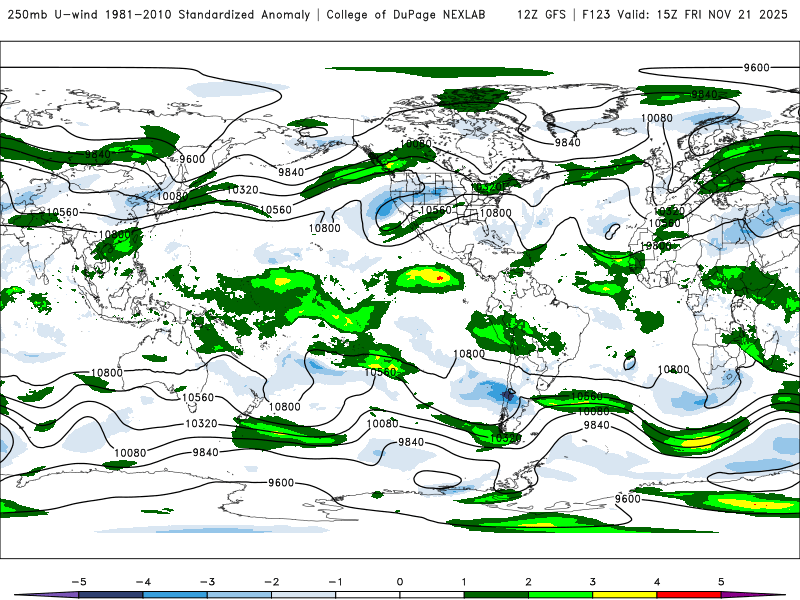Select the dark navy -5 to -4 colorbar segment
800x600 pixels.
tap(111, 595)
